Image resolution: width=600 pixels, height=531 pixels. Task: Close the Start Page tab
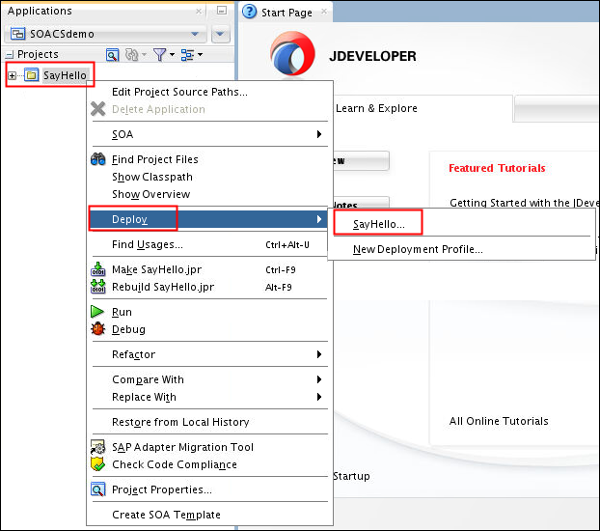coord(324,11)
